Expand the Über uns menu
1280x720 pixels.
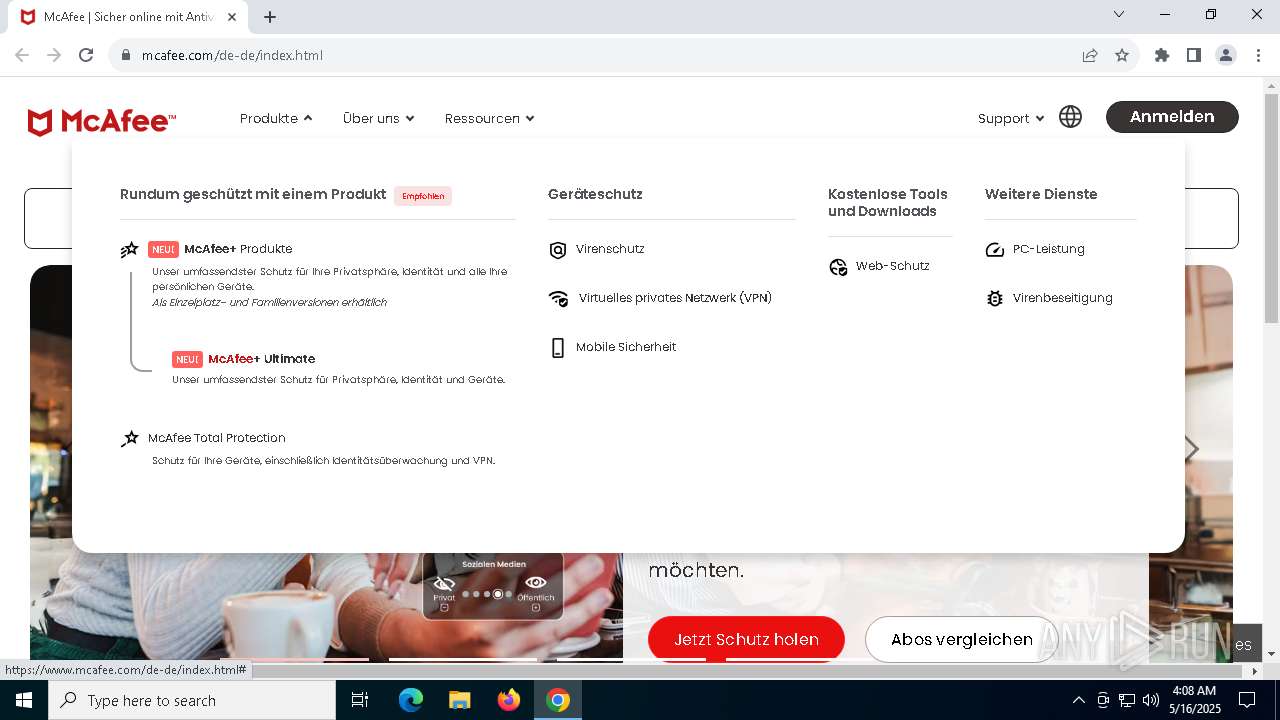click(378, 118)
